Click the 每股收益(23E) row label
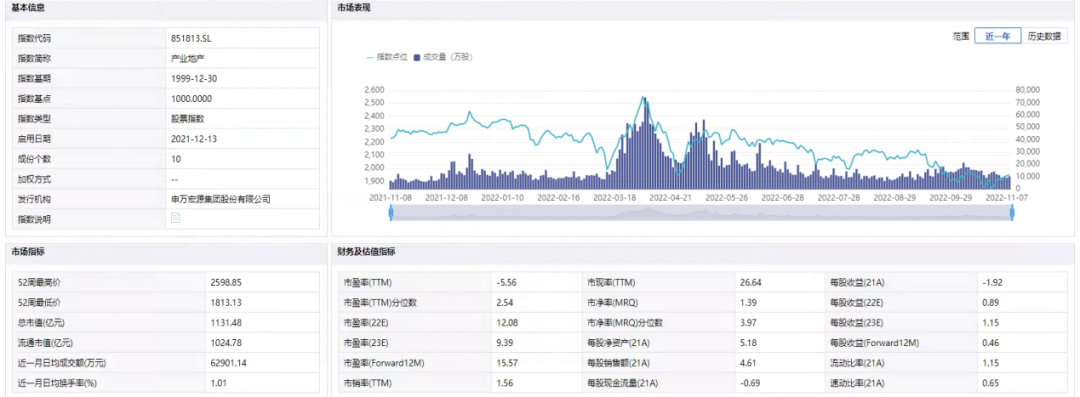This screenshot has height=397, width=1080. coord(858,323)
